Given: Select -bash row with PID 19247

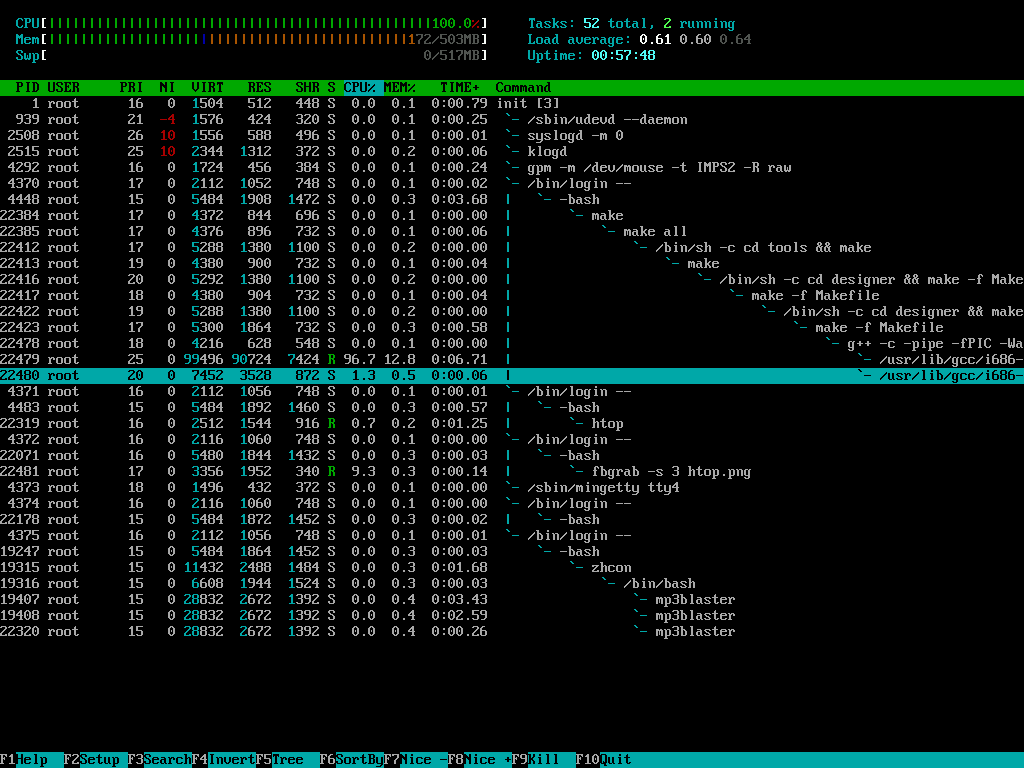Looking at the screenshot, I should pyautogui.click(x=512, y=551).
